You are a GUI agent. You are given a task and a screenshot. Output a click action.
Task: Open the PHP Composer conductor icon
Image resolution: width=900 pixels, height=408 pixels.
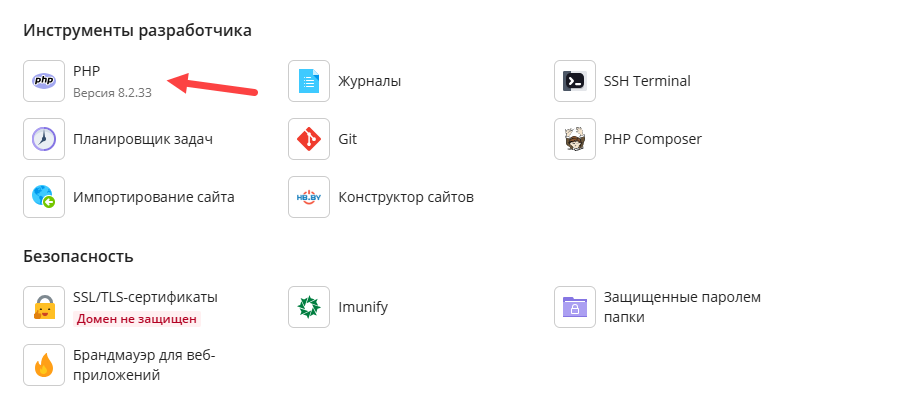[x=575, y=139]
